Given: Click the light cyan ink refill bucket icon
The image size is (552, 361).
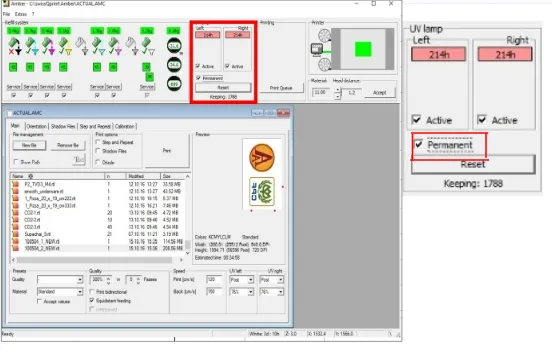Looking at the screenshot, I should click(x=98, y=46).
